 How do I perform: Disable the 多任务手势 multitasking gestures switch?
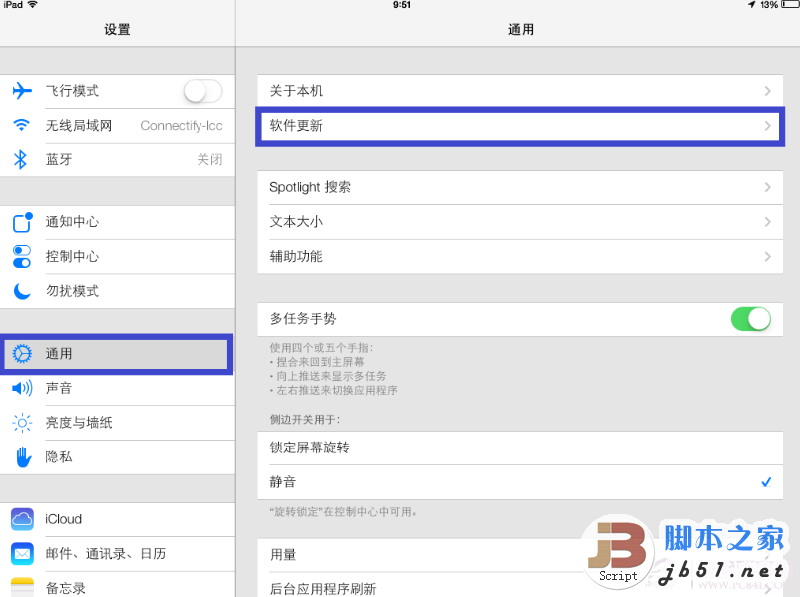750,318
